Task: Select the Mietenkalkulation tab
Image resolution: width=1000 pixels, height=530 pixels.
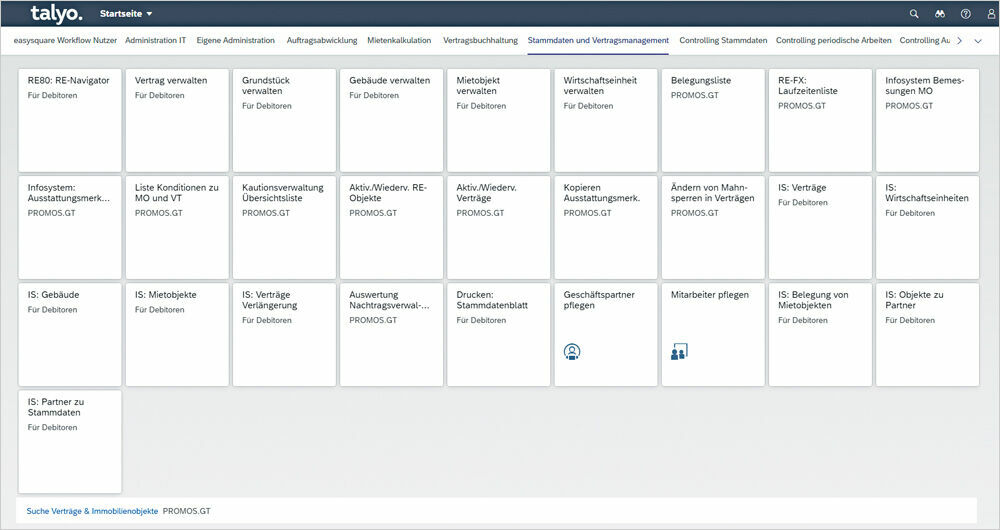Action: coord(400,41)
